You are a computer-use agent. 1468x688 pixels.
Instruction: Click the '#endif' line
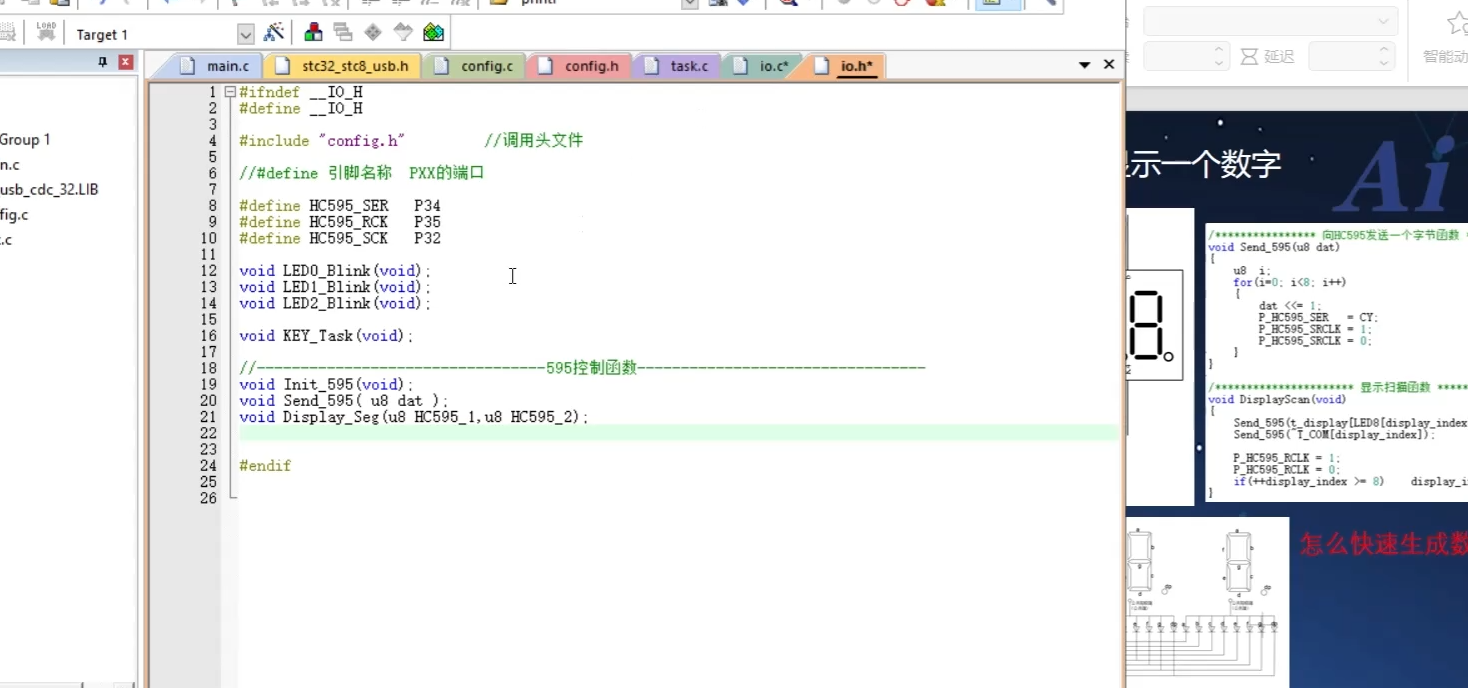tap(265, 466)
